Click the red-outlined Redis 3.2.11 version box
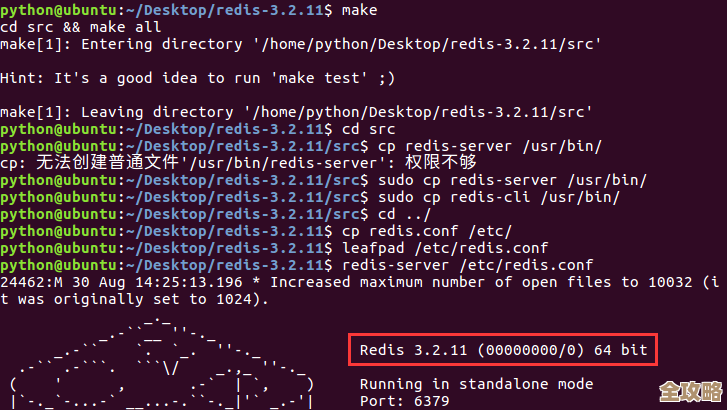The width and height of the screenshot is (727, 410). click(x=503, y=350)
